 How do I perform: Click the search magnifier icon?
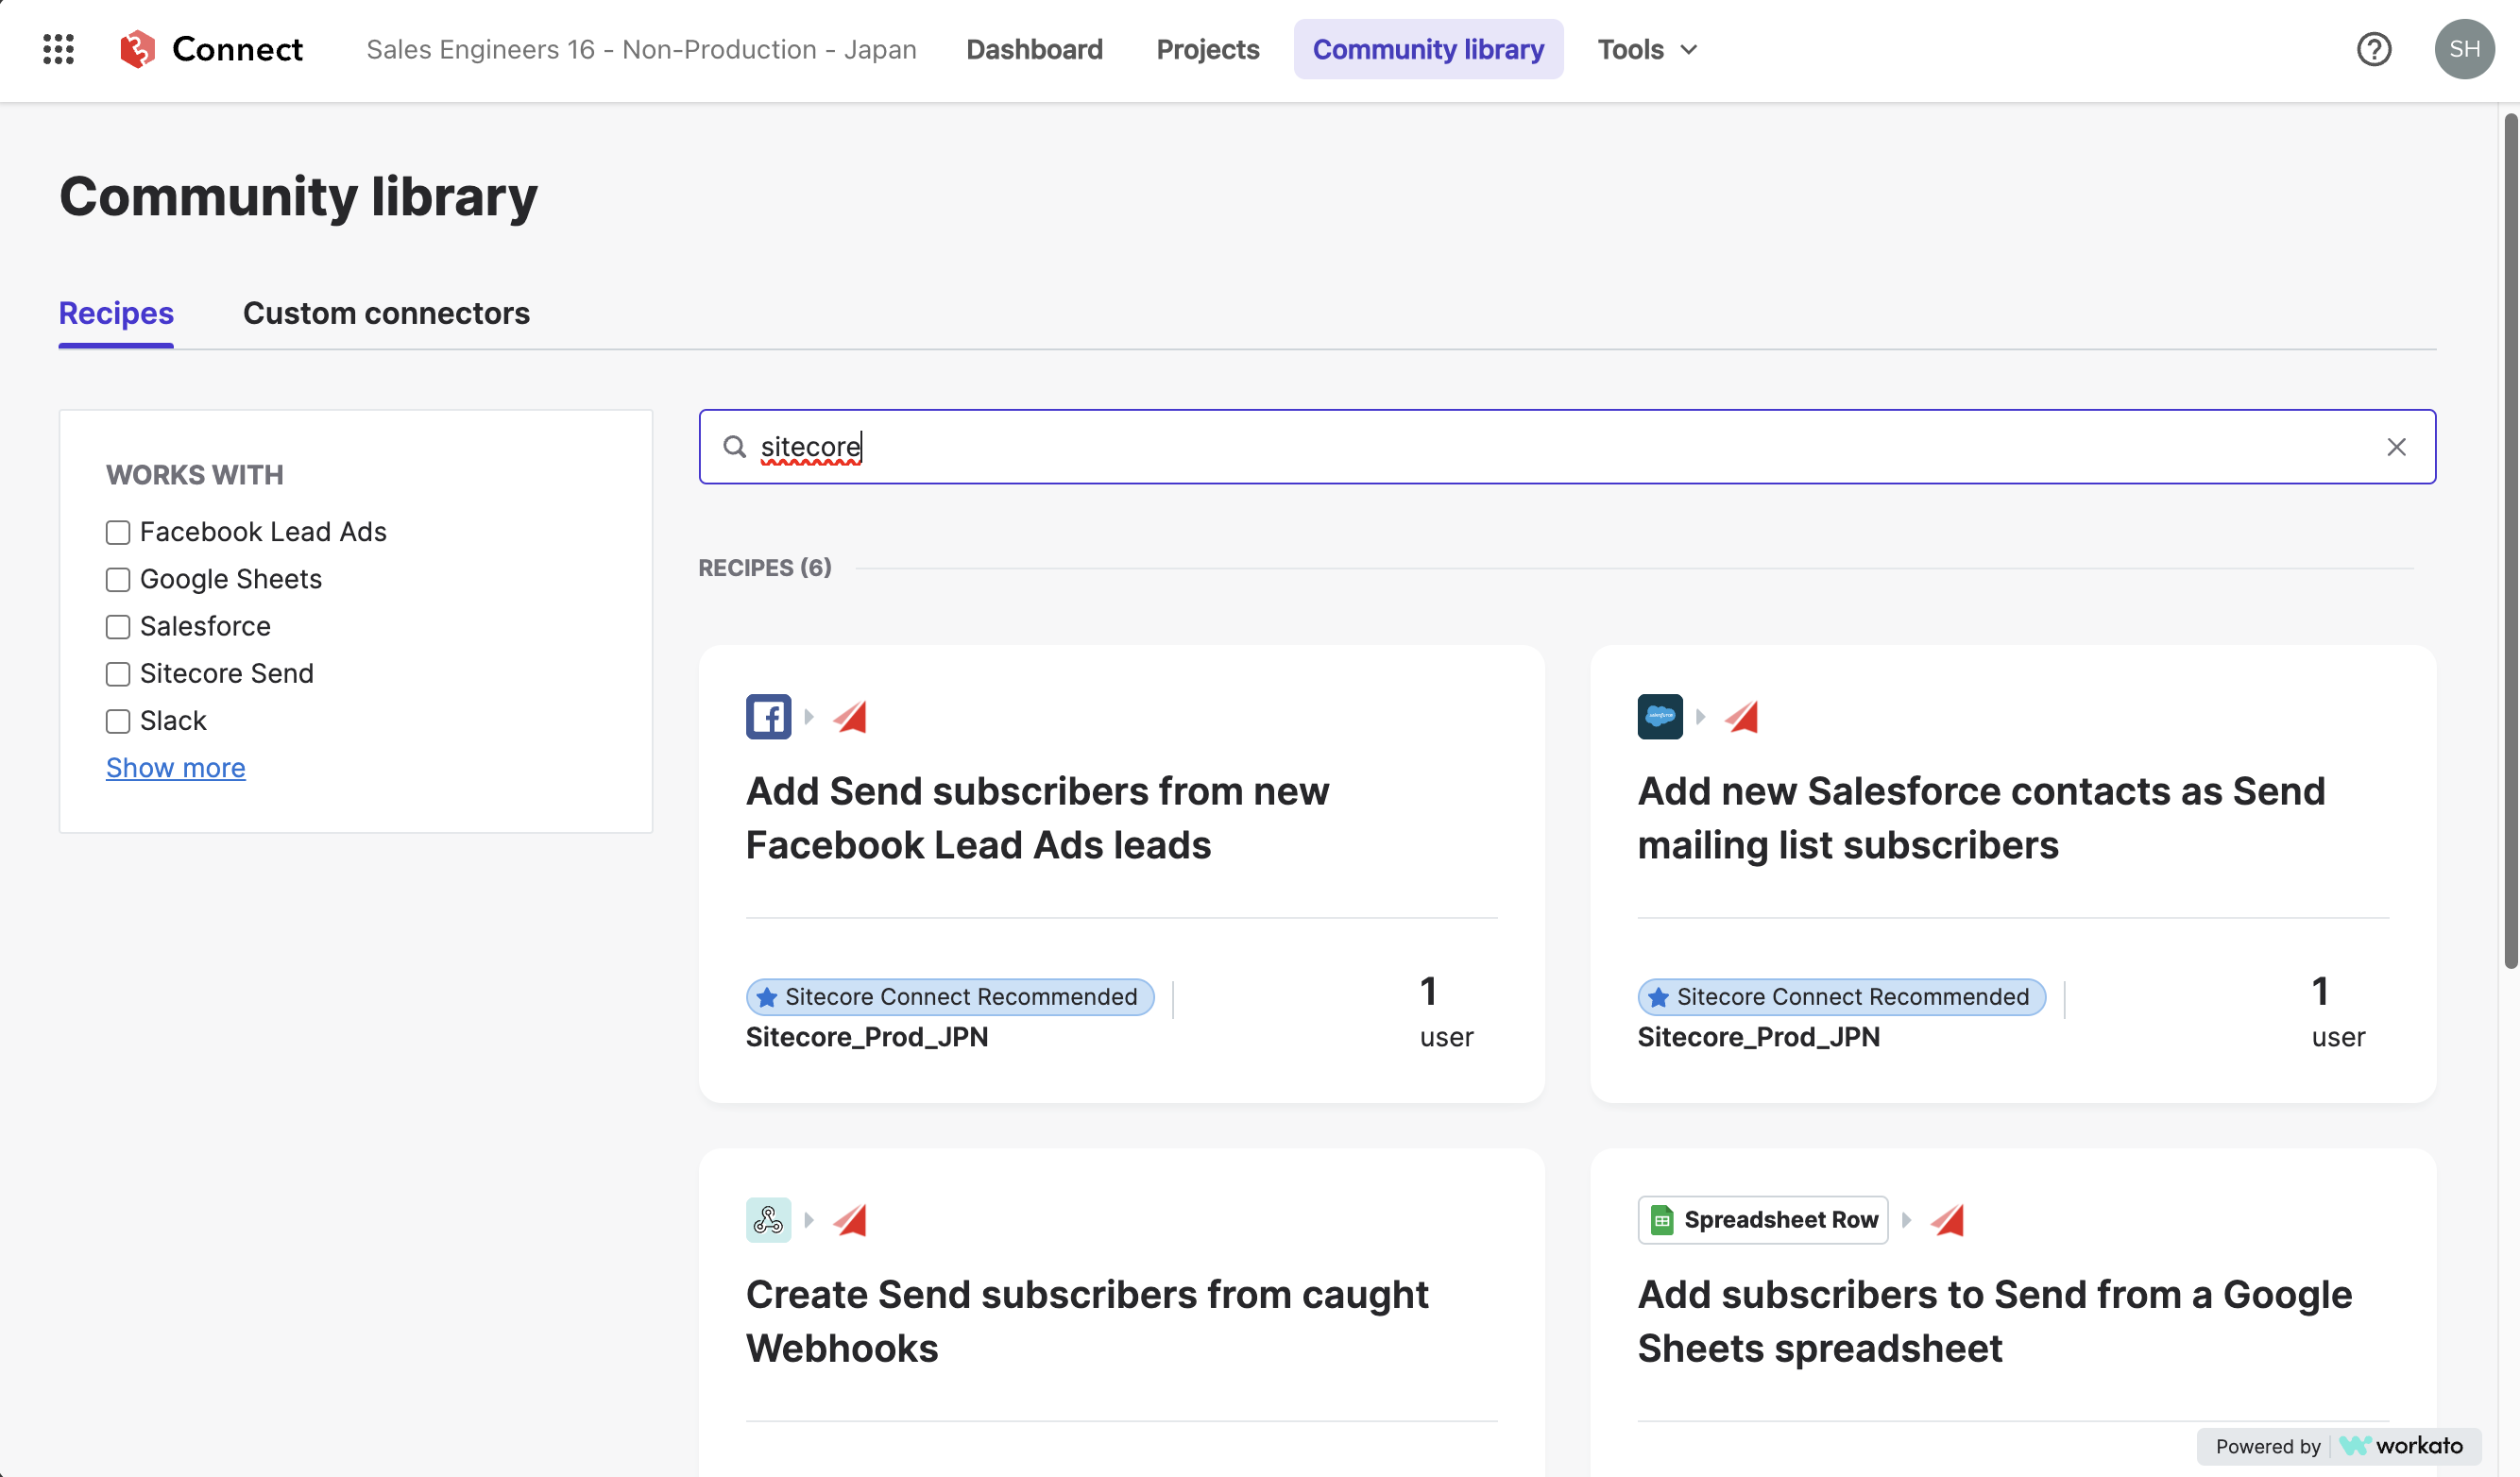click(x=735, y=447)
